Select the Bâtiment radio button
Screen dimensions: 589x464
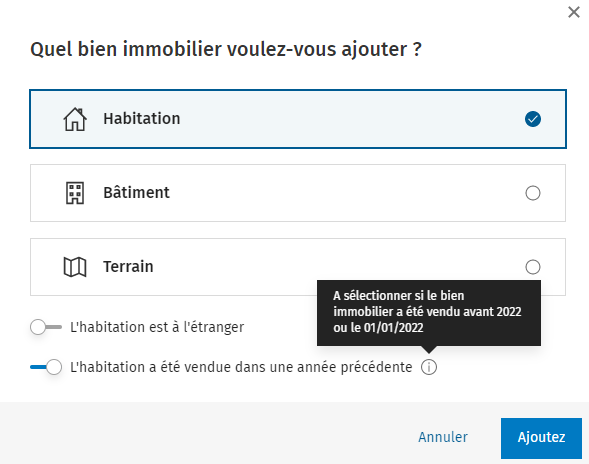(533, 193)
